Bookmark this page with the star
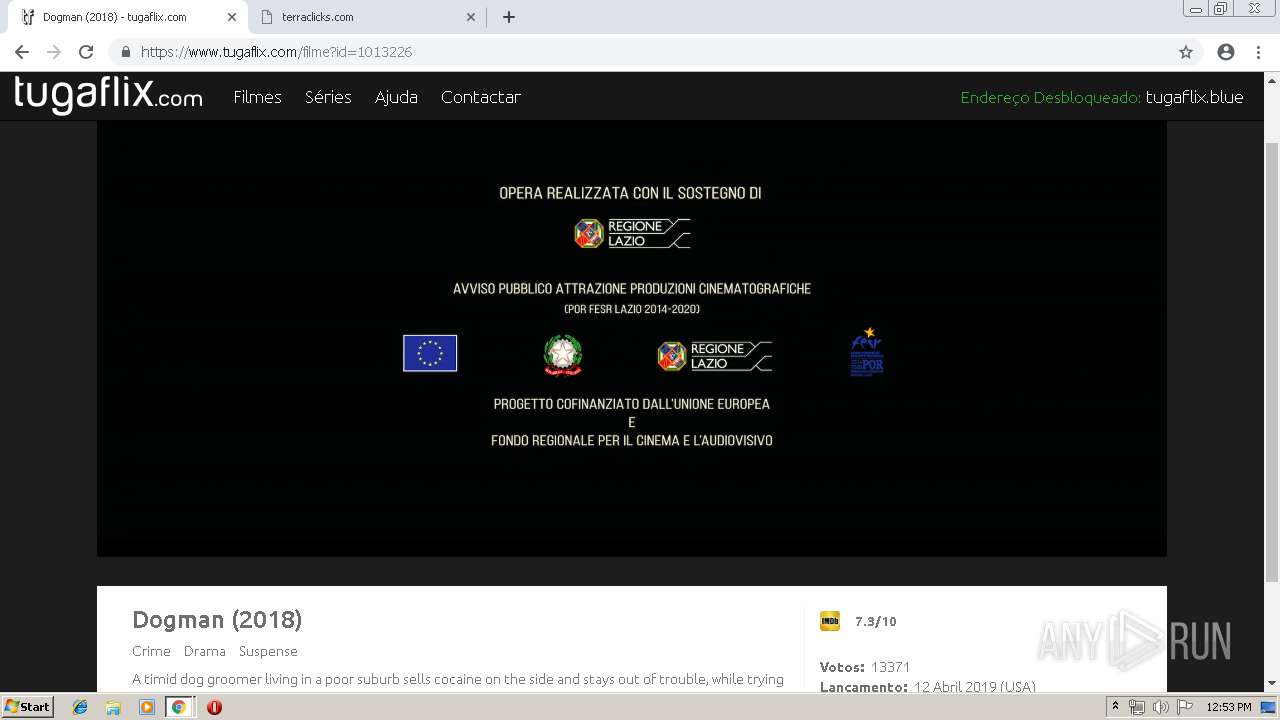 coord(1186,52)
